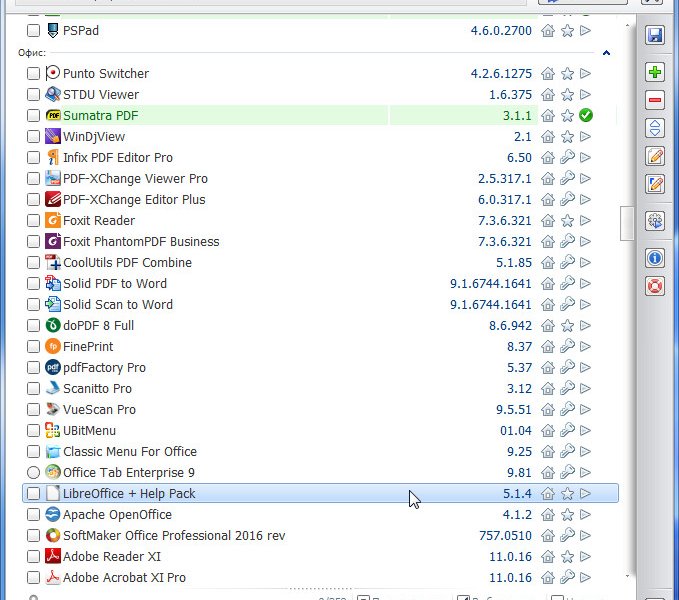
Task: Click play arrow icon for Foxit Reader
Action: 585,221
